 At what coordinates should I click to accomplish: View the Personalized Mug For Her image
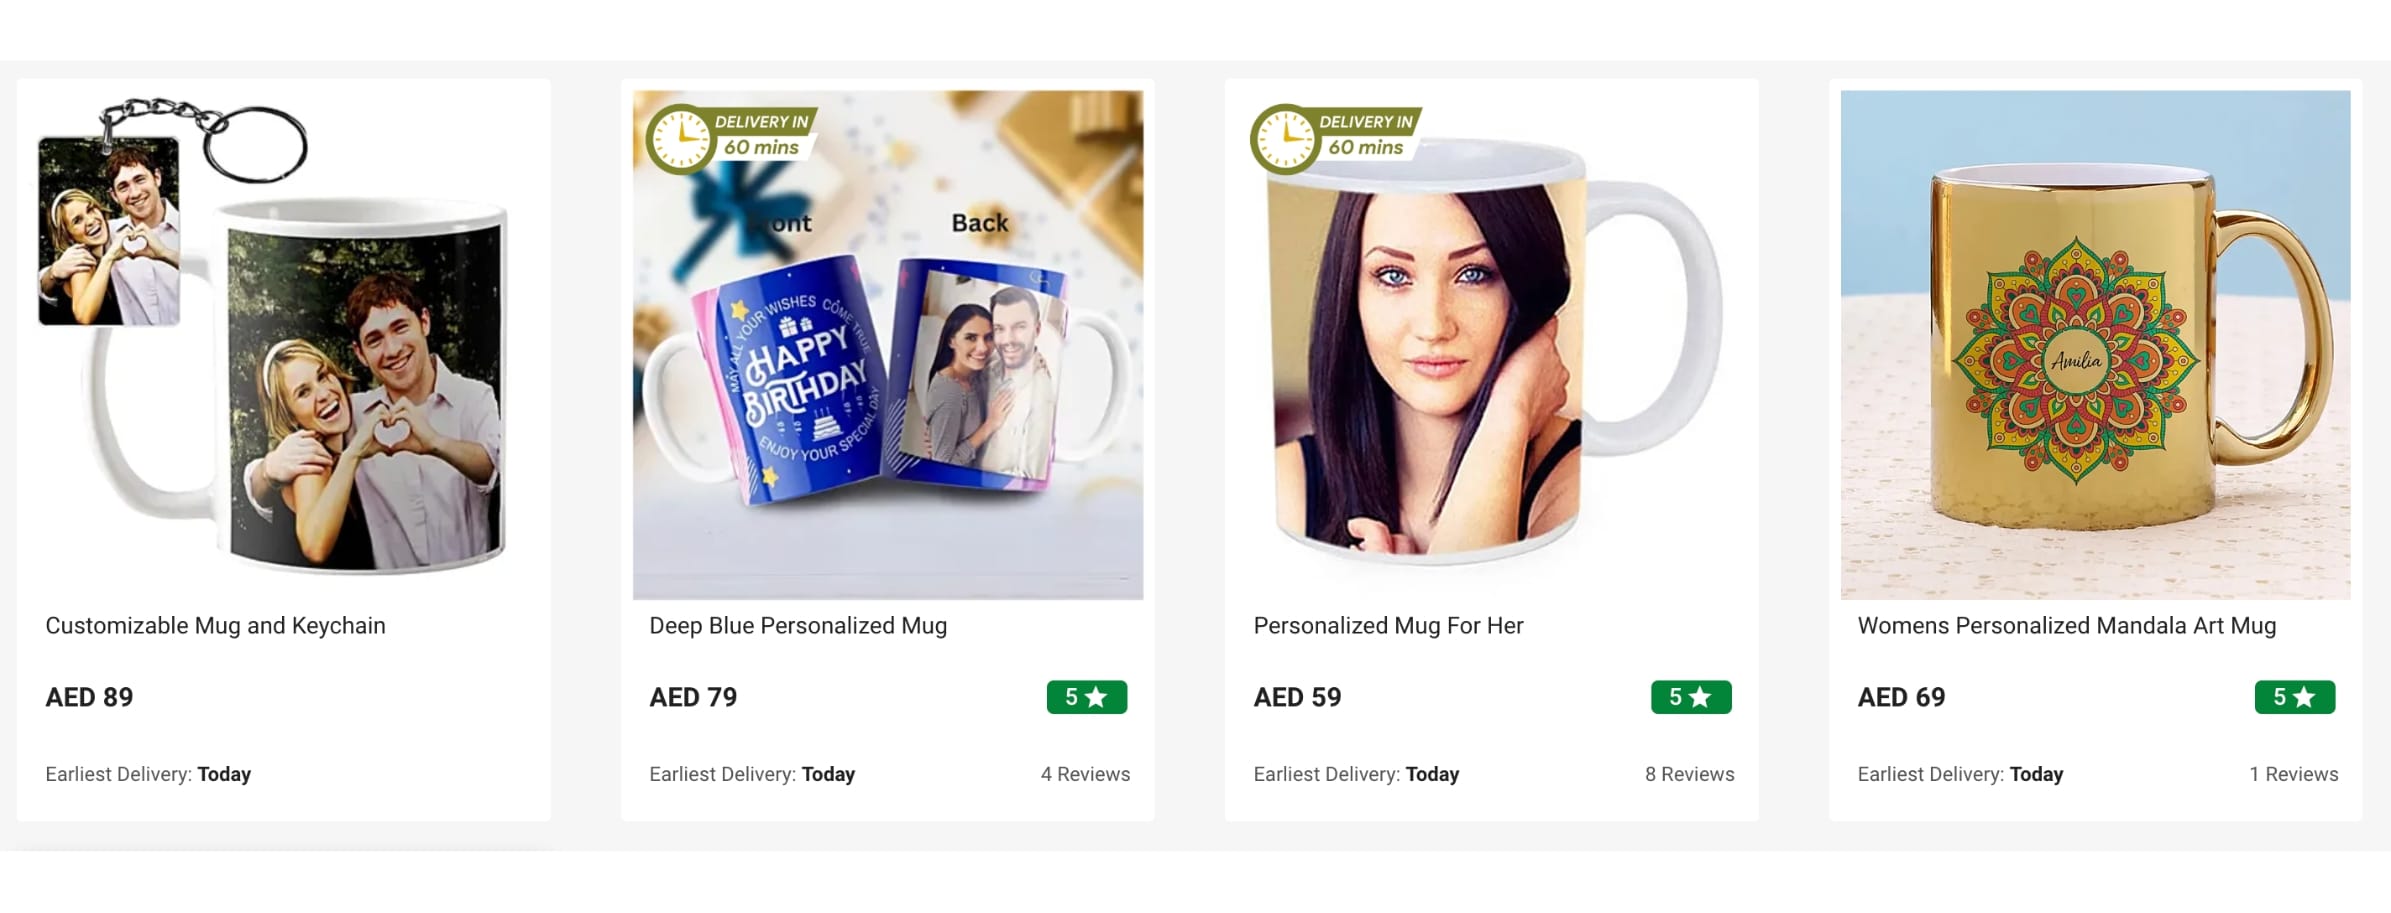(x=1492, y=345)
